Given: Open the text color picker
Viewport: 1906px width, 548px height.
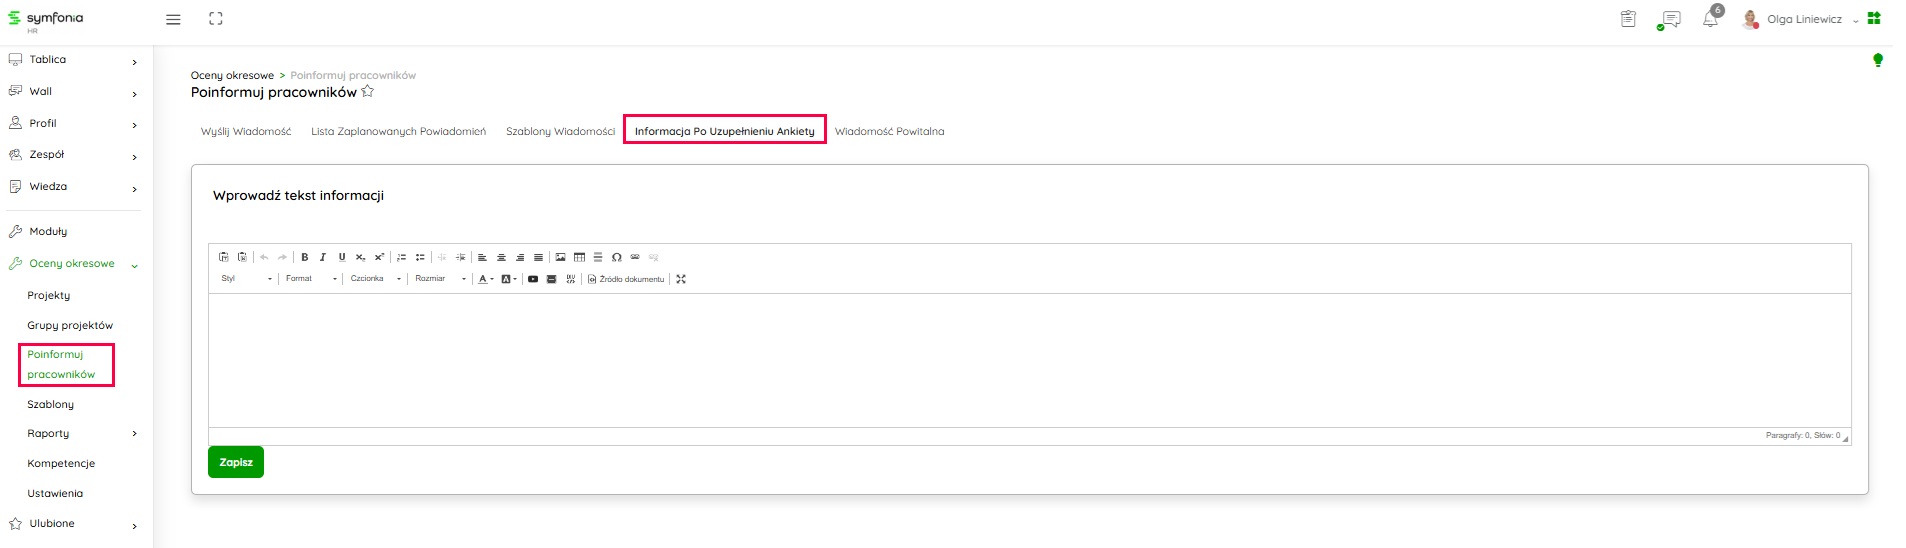Looking at the screenshot, I should (485, 279).
